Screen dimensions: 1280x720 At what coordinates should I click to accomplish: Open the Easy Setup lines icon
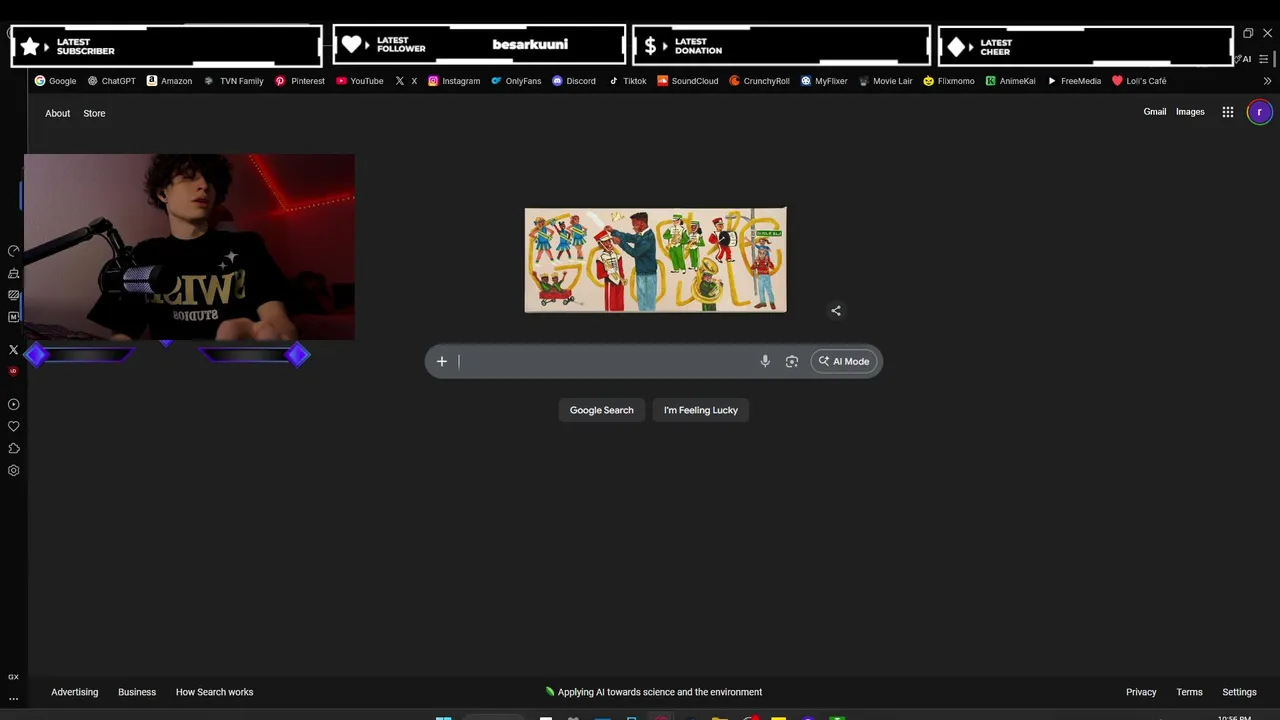coord(1264,59)
